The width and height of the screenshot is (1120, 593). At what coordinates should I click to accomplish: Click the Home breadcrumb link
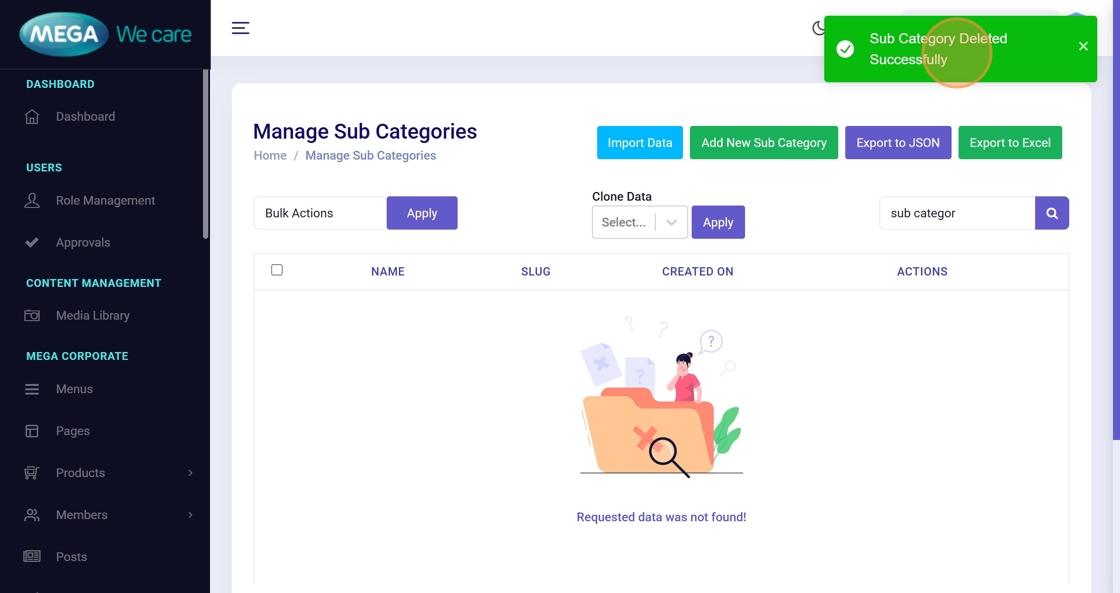pos(270,156)
